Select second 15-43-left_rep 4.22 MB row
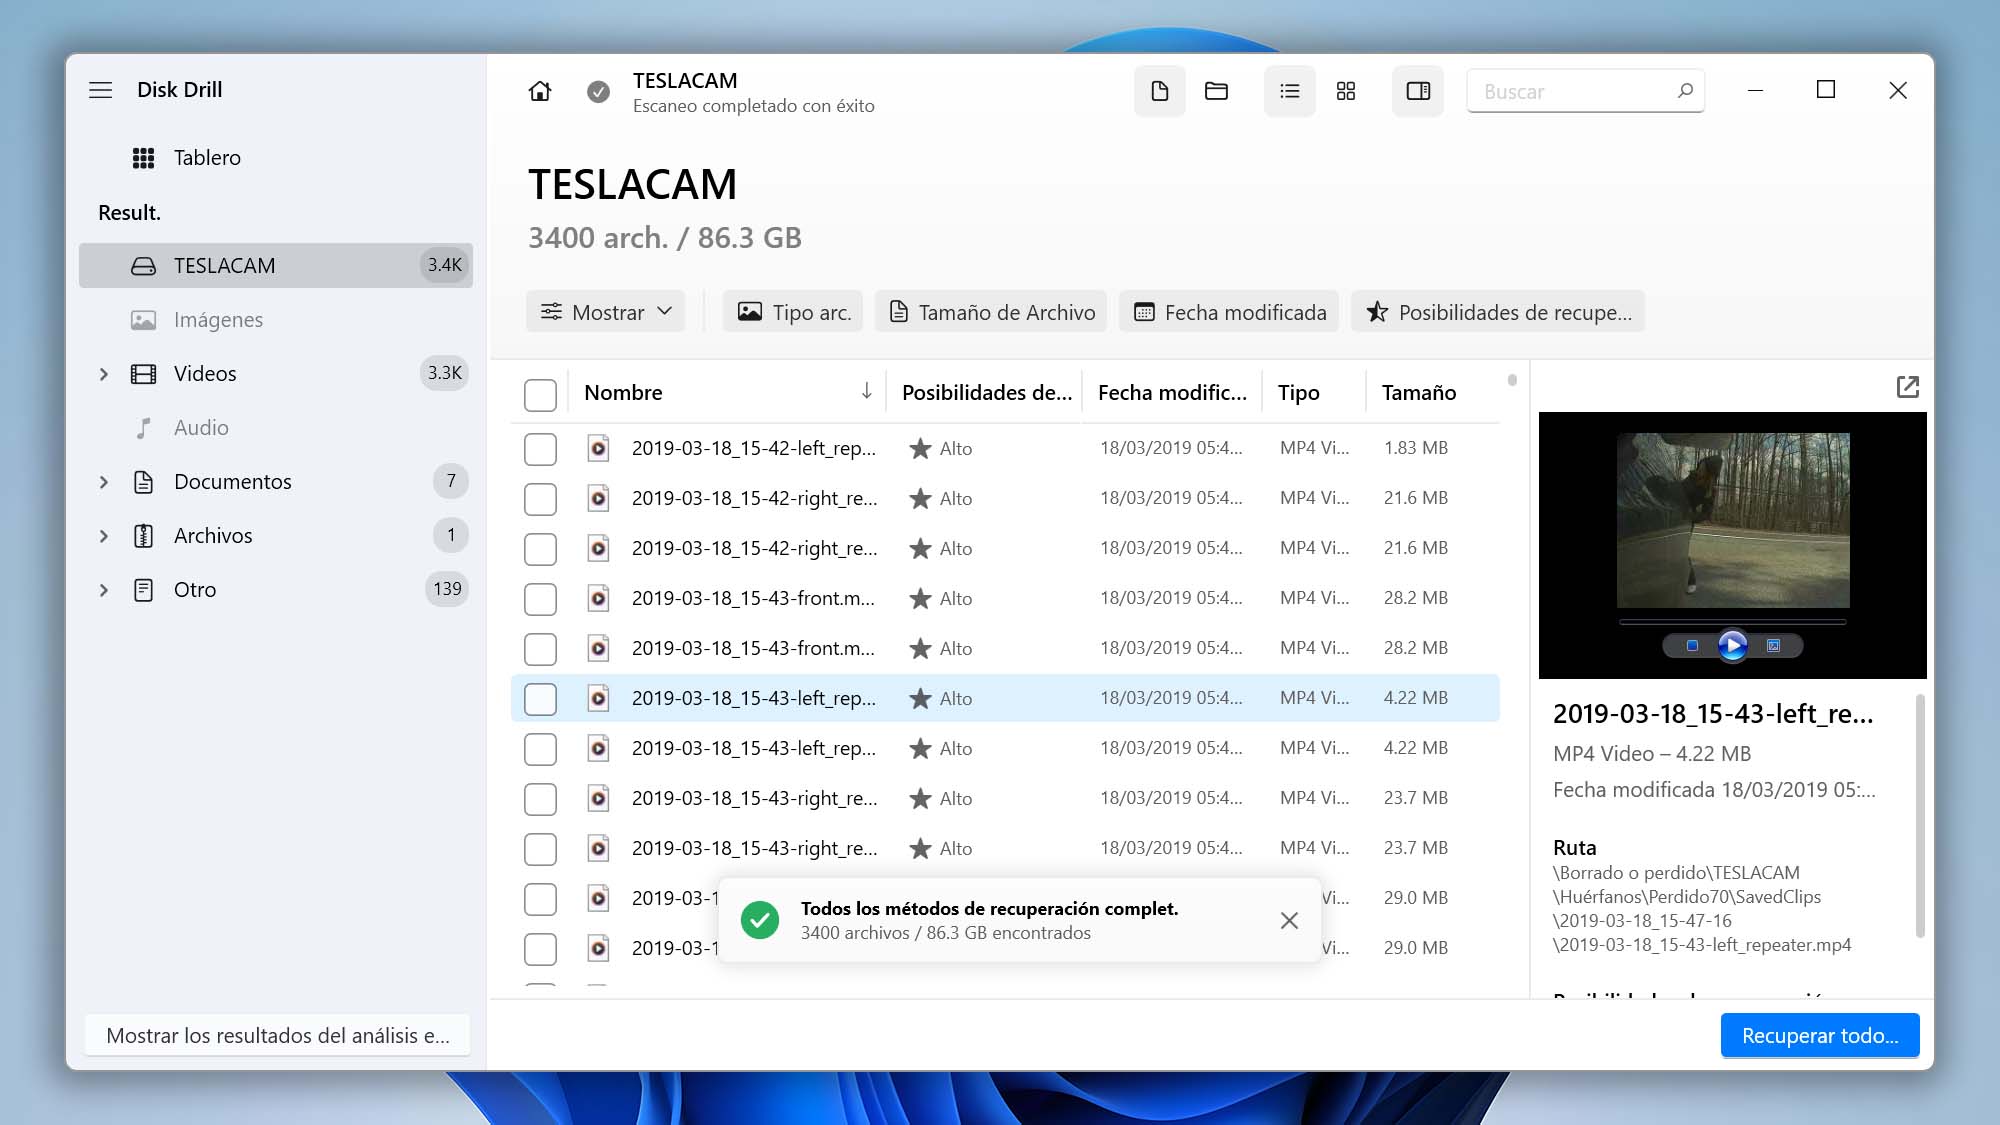The width and height of the screenshot is (2000, 1125). (x=1005, y=748)
